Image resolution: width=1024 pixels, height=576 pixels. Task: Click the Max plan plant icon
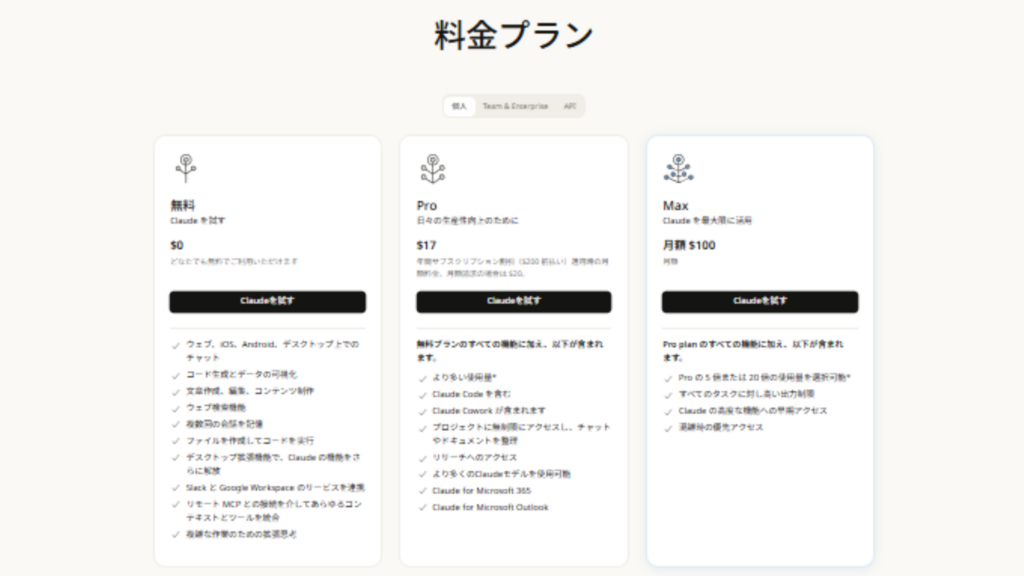tap(679, 168)
